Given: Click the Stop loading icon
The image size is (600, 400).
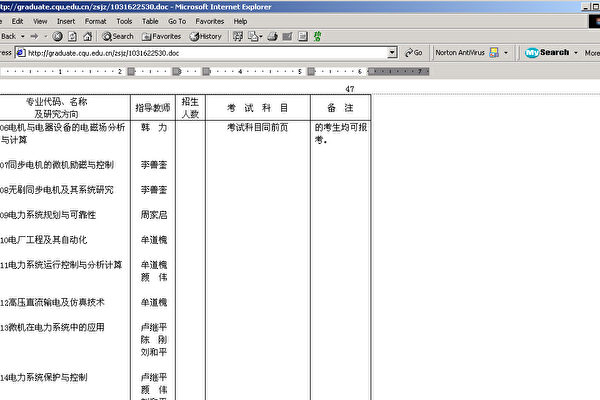Looking at the screenshot, I should click(x=58, y=36).
